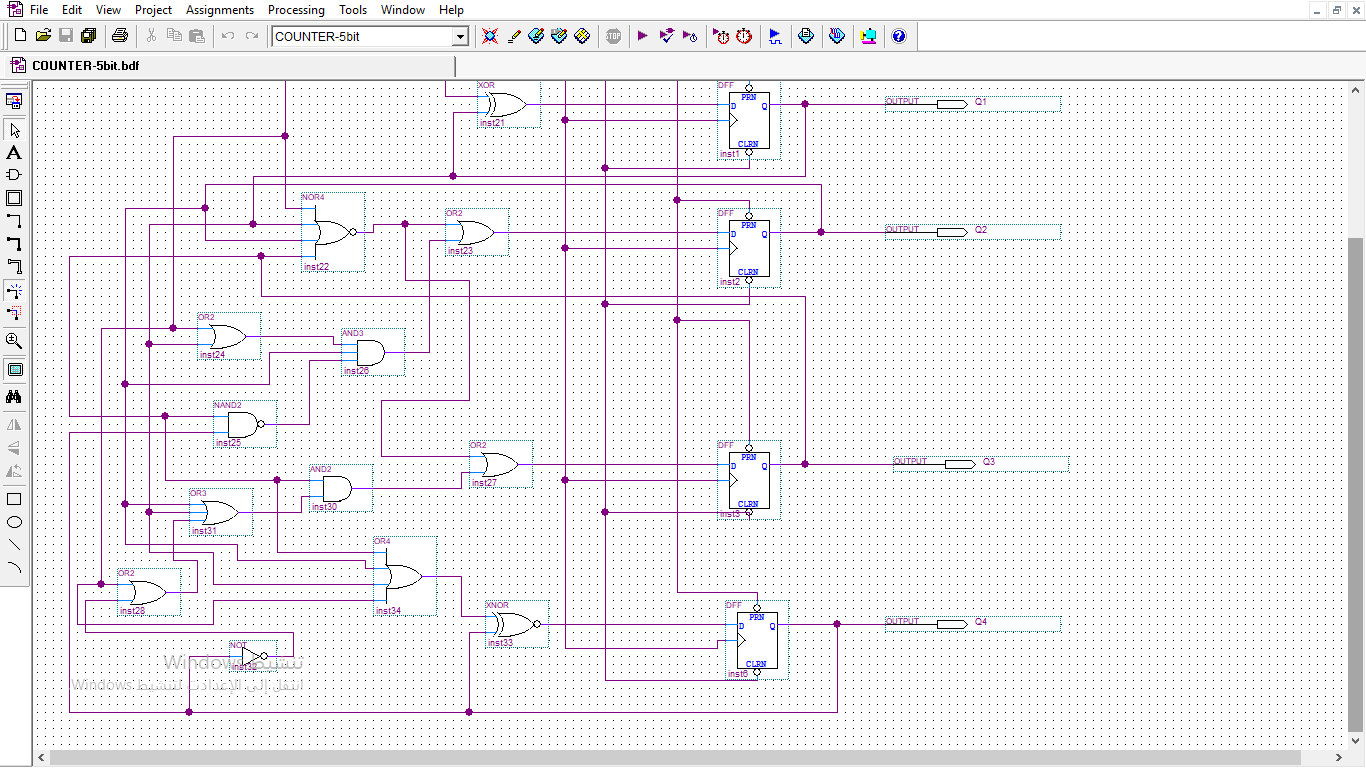This screenshot has height=768, width=1366.
Task: Open Find with binoculars icon
Action: click(x=14, y=397)
